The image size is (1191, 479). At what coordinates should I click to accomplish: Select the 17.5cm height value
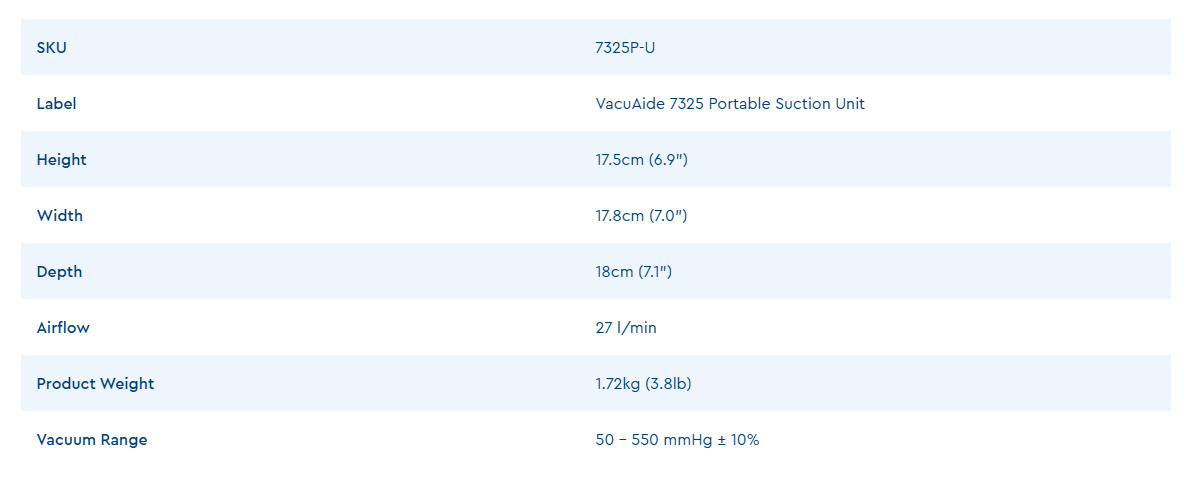618,159
